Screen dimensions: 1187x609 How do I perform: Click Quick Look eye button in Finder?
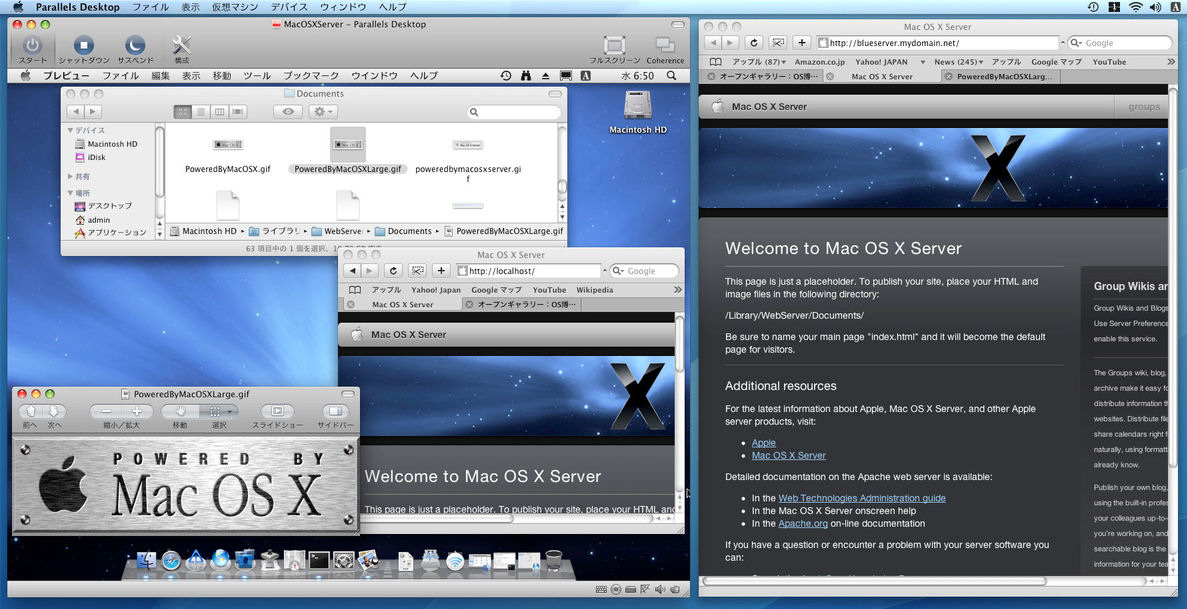pyautogui.click(x=288, y=111)
